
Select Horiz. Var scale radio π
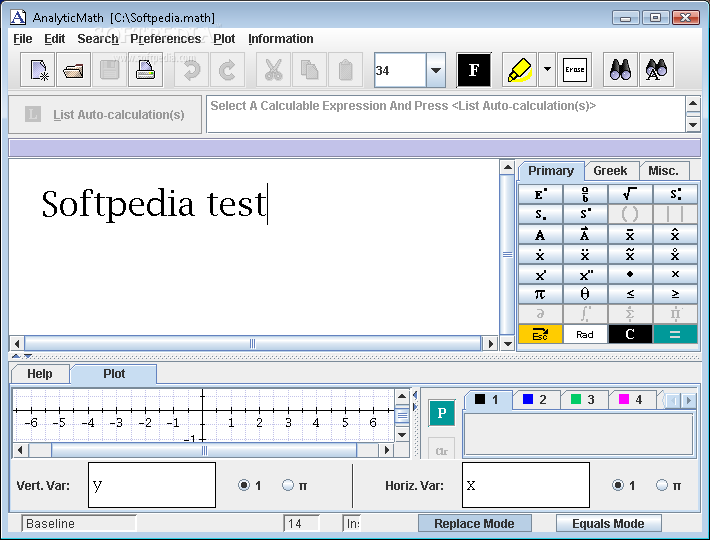pos(662,485)
